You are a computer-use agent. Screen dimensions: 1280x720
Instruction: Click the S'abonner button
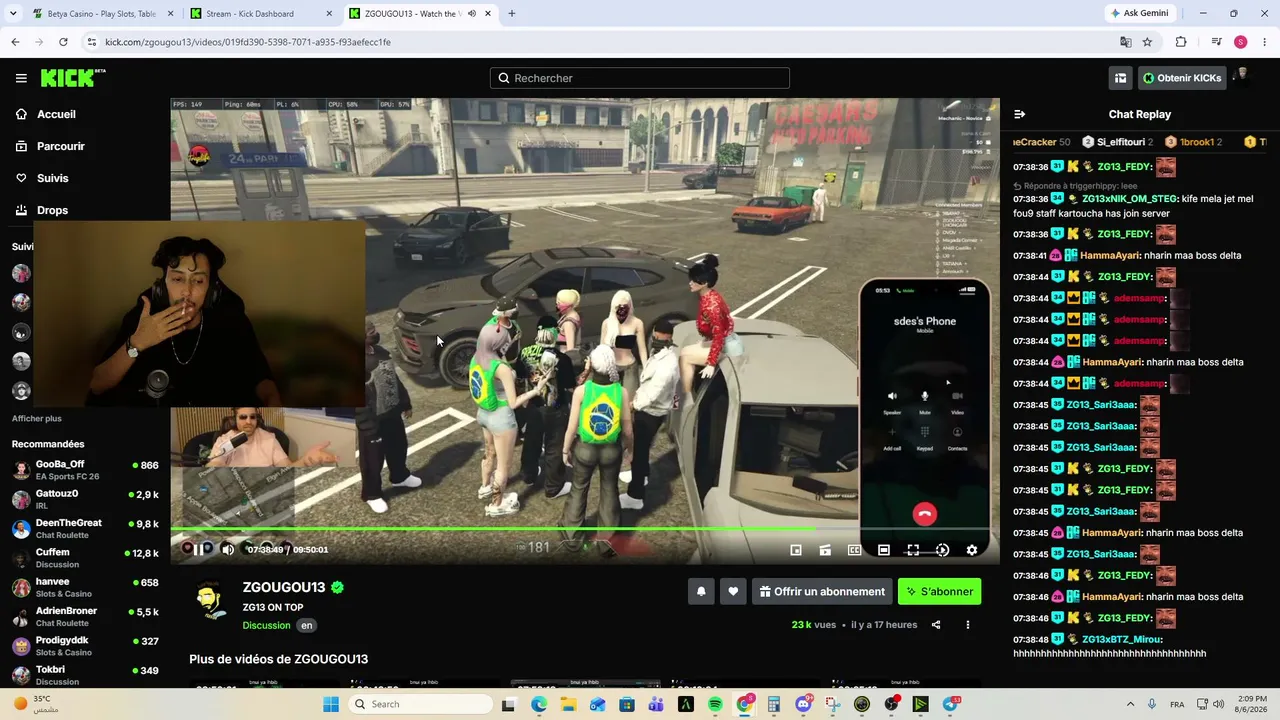tap(939, 591)
